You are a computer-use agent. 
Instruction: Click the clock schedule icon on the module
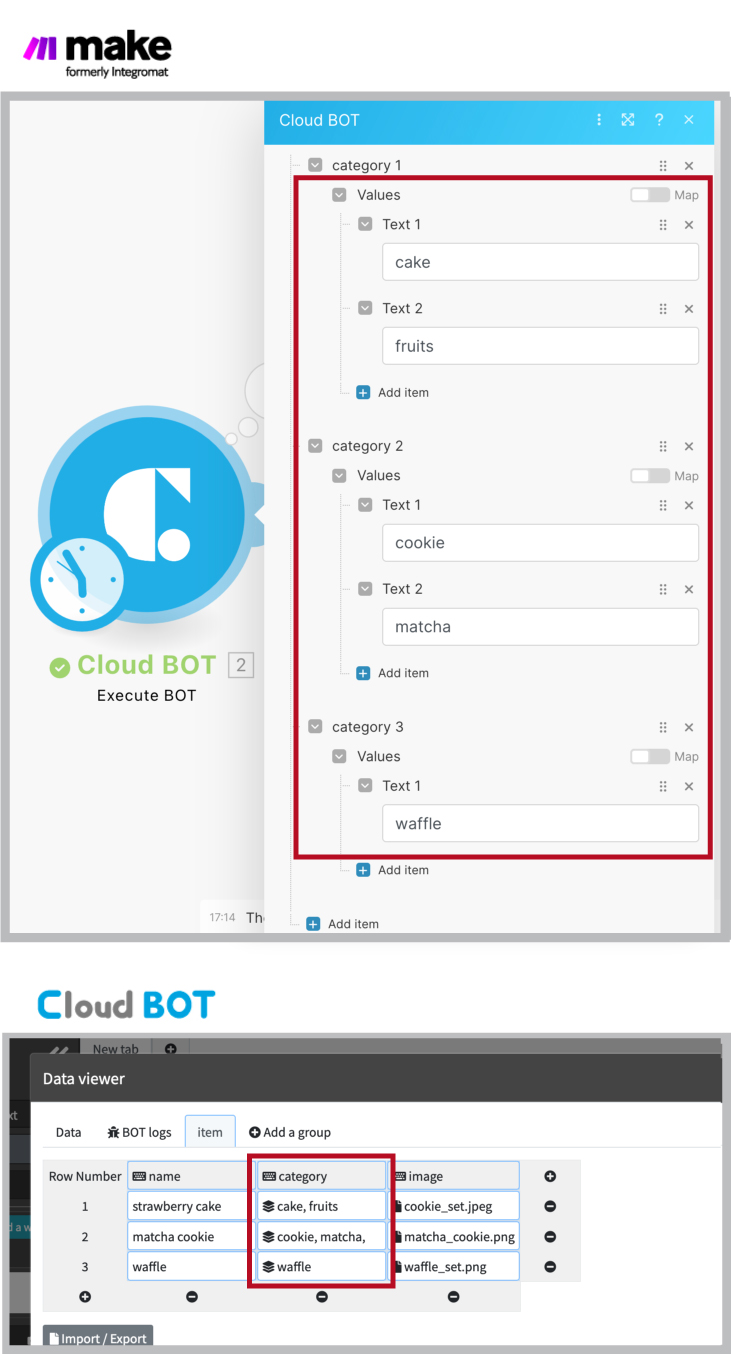(78, 581)
